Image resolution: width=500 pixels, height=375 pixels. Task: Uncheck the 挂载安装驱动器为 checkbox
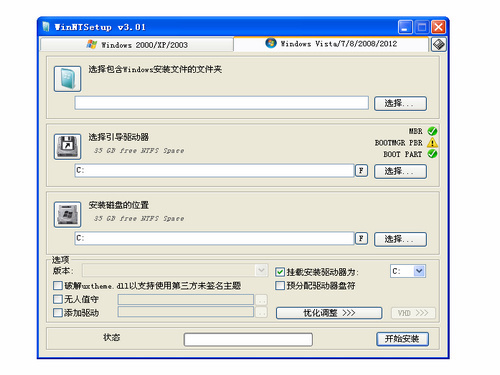tap(280, 272)
